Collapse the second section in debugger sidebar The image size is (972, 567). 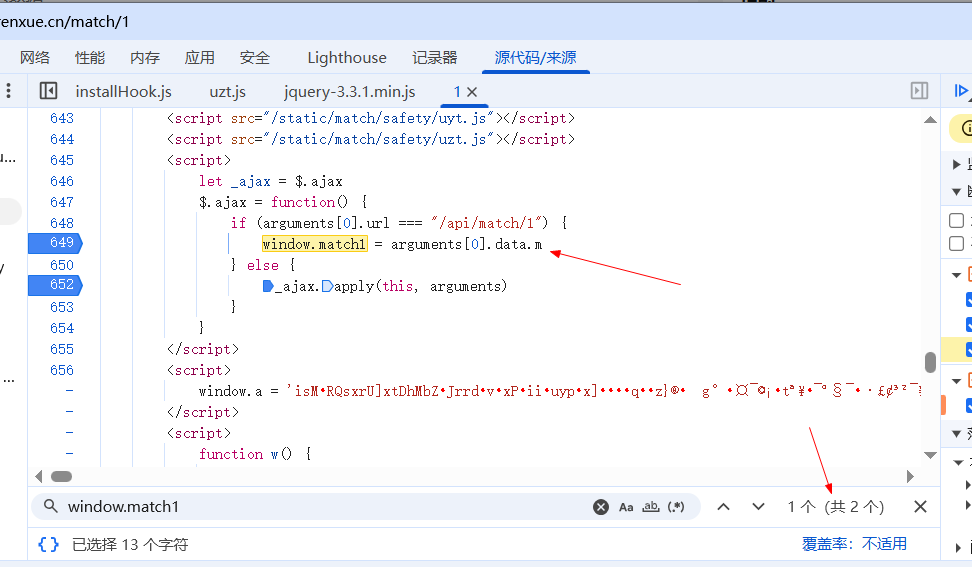(957, 191)
